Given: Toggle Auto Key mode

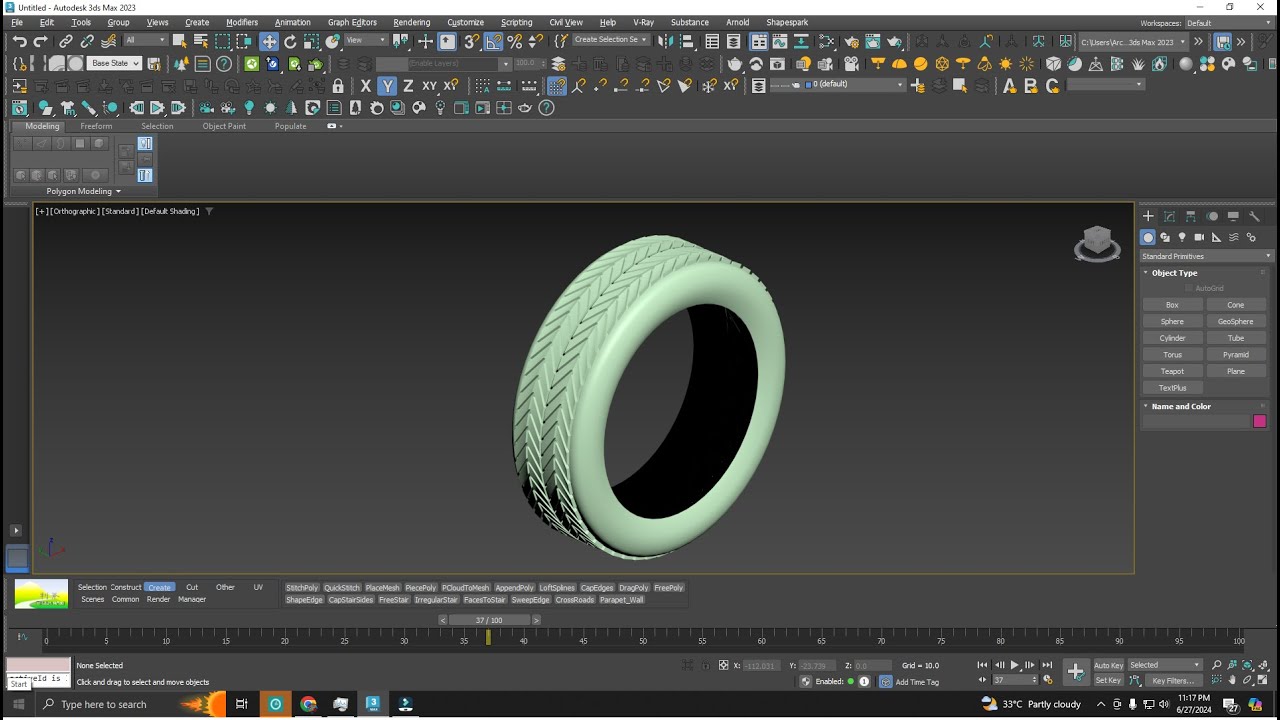Looking at the screenshot, I should click(x=1108, y=665).
